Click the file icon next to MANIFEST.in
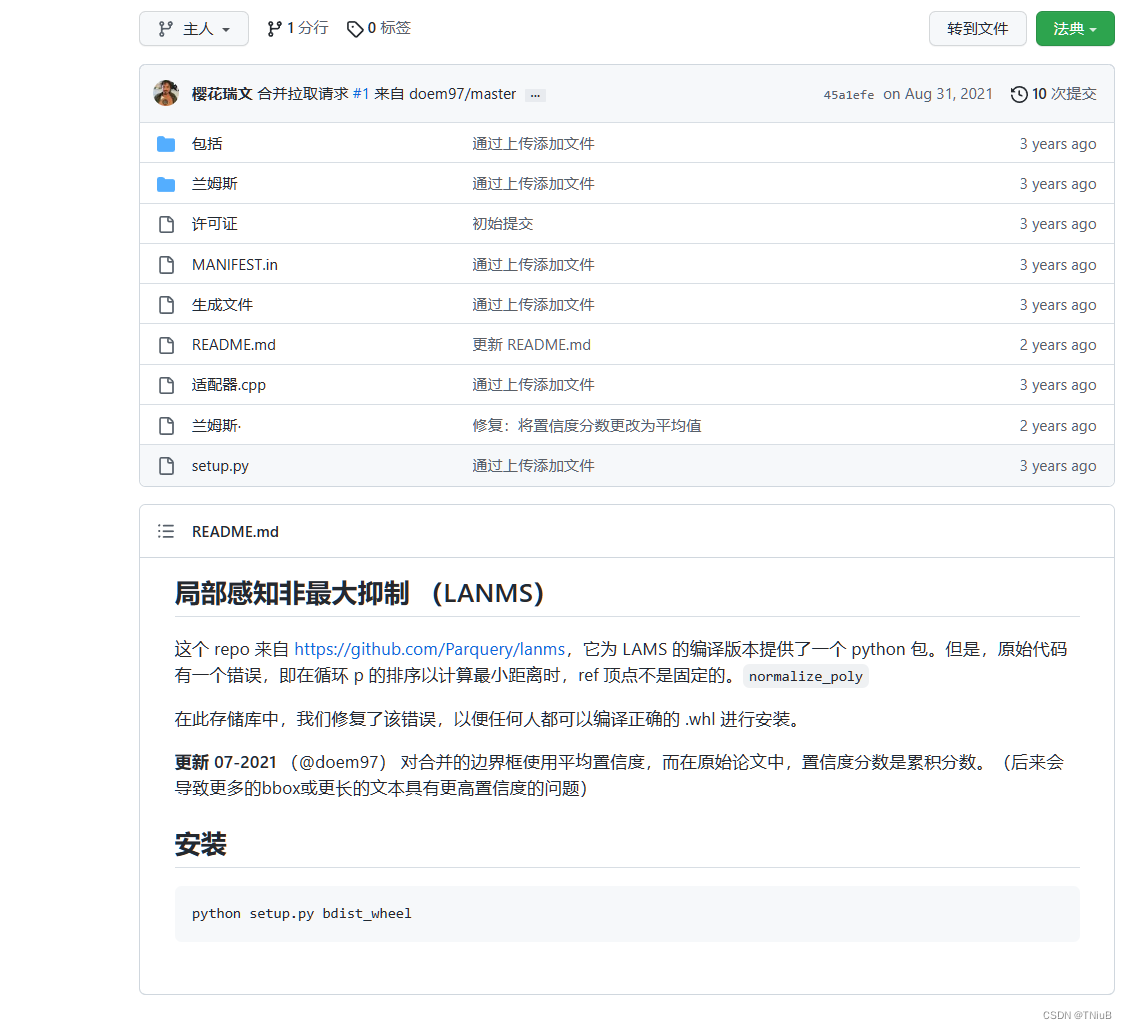Viewport: 1127px width, 1029px height. (x=166, y=264)
